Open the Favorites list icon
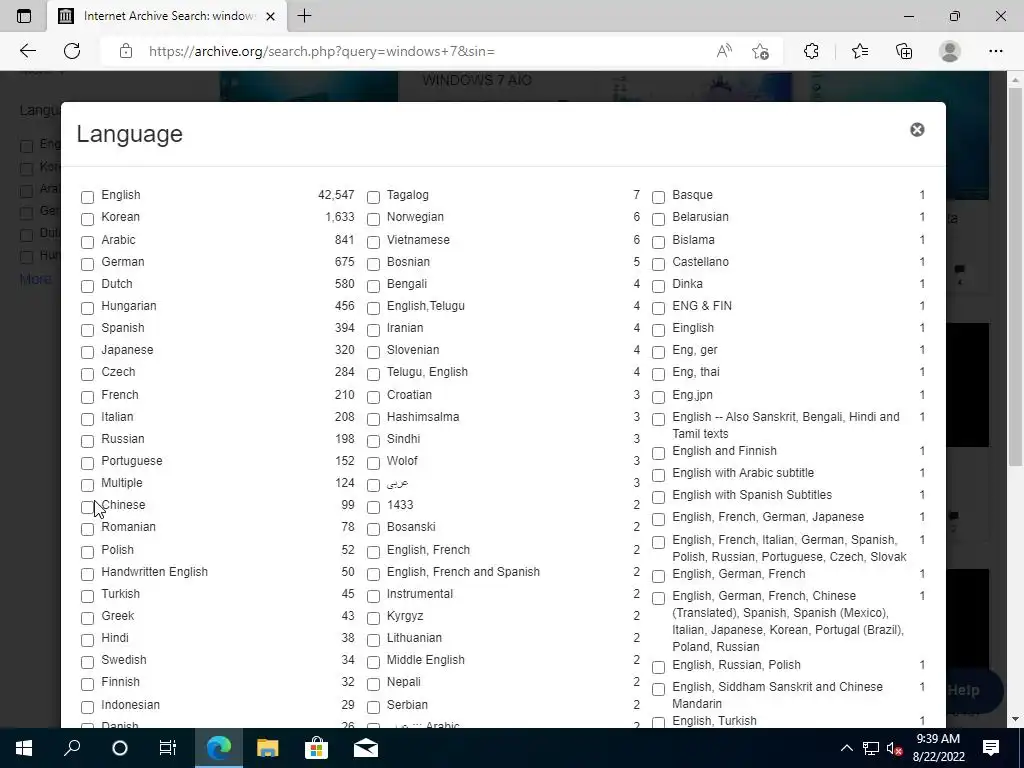The image size is (1024, 768). [x=859, y=51]
